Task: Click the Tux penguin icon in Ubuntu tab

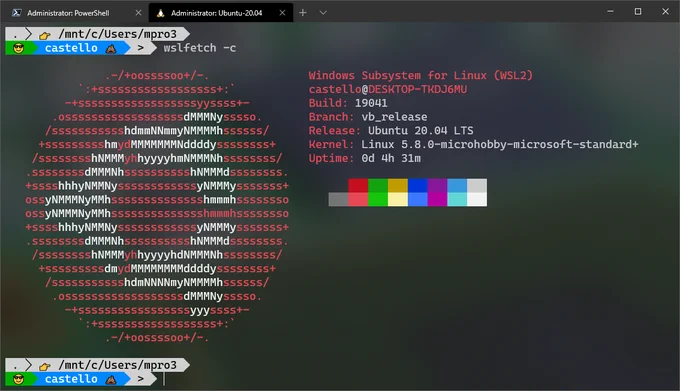Action: [x=160, y=13]
